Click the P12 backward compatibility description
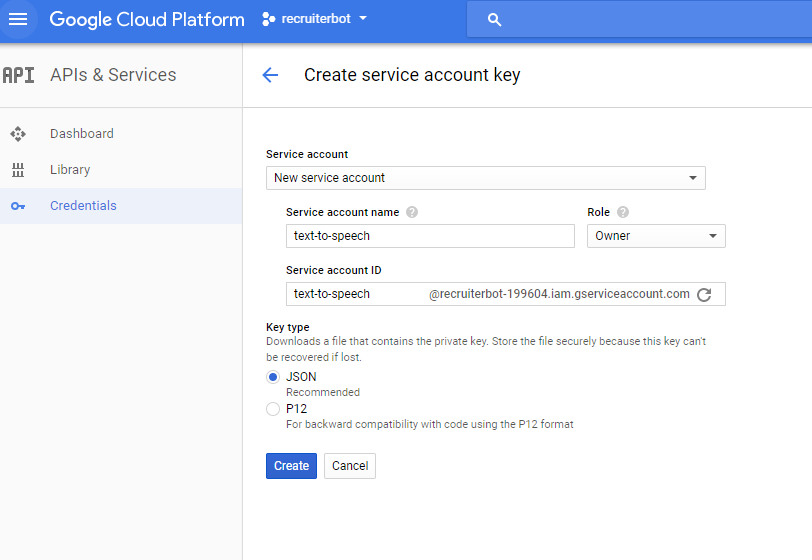Image resolution: width=812 pixels, height=560 pixels. tap(429, 424)
